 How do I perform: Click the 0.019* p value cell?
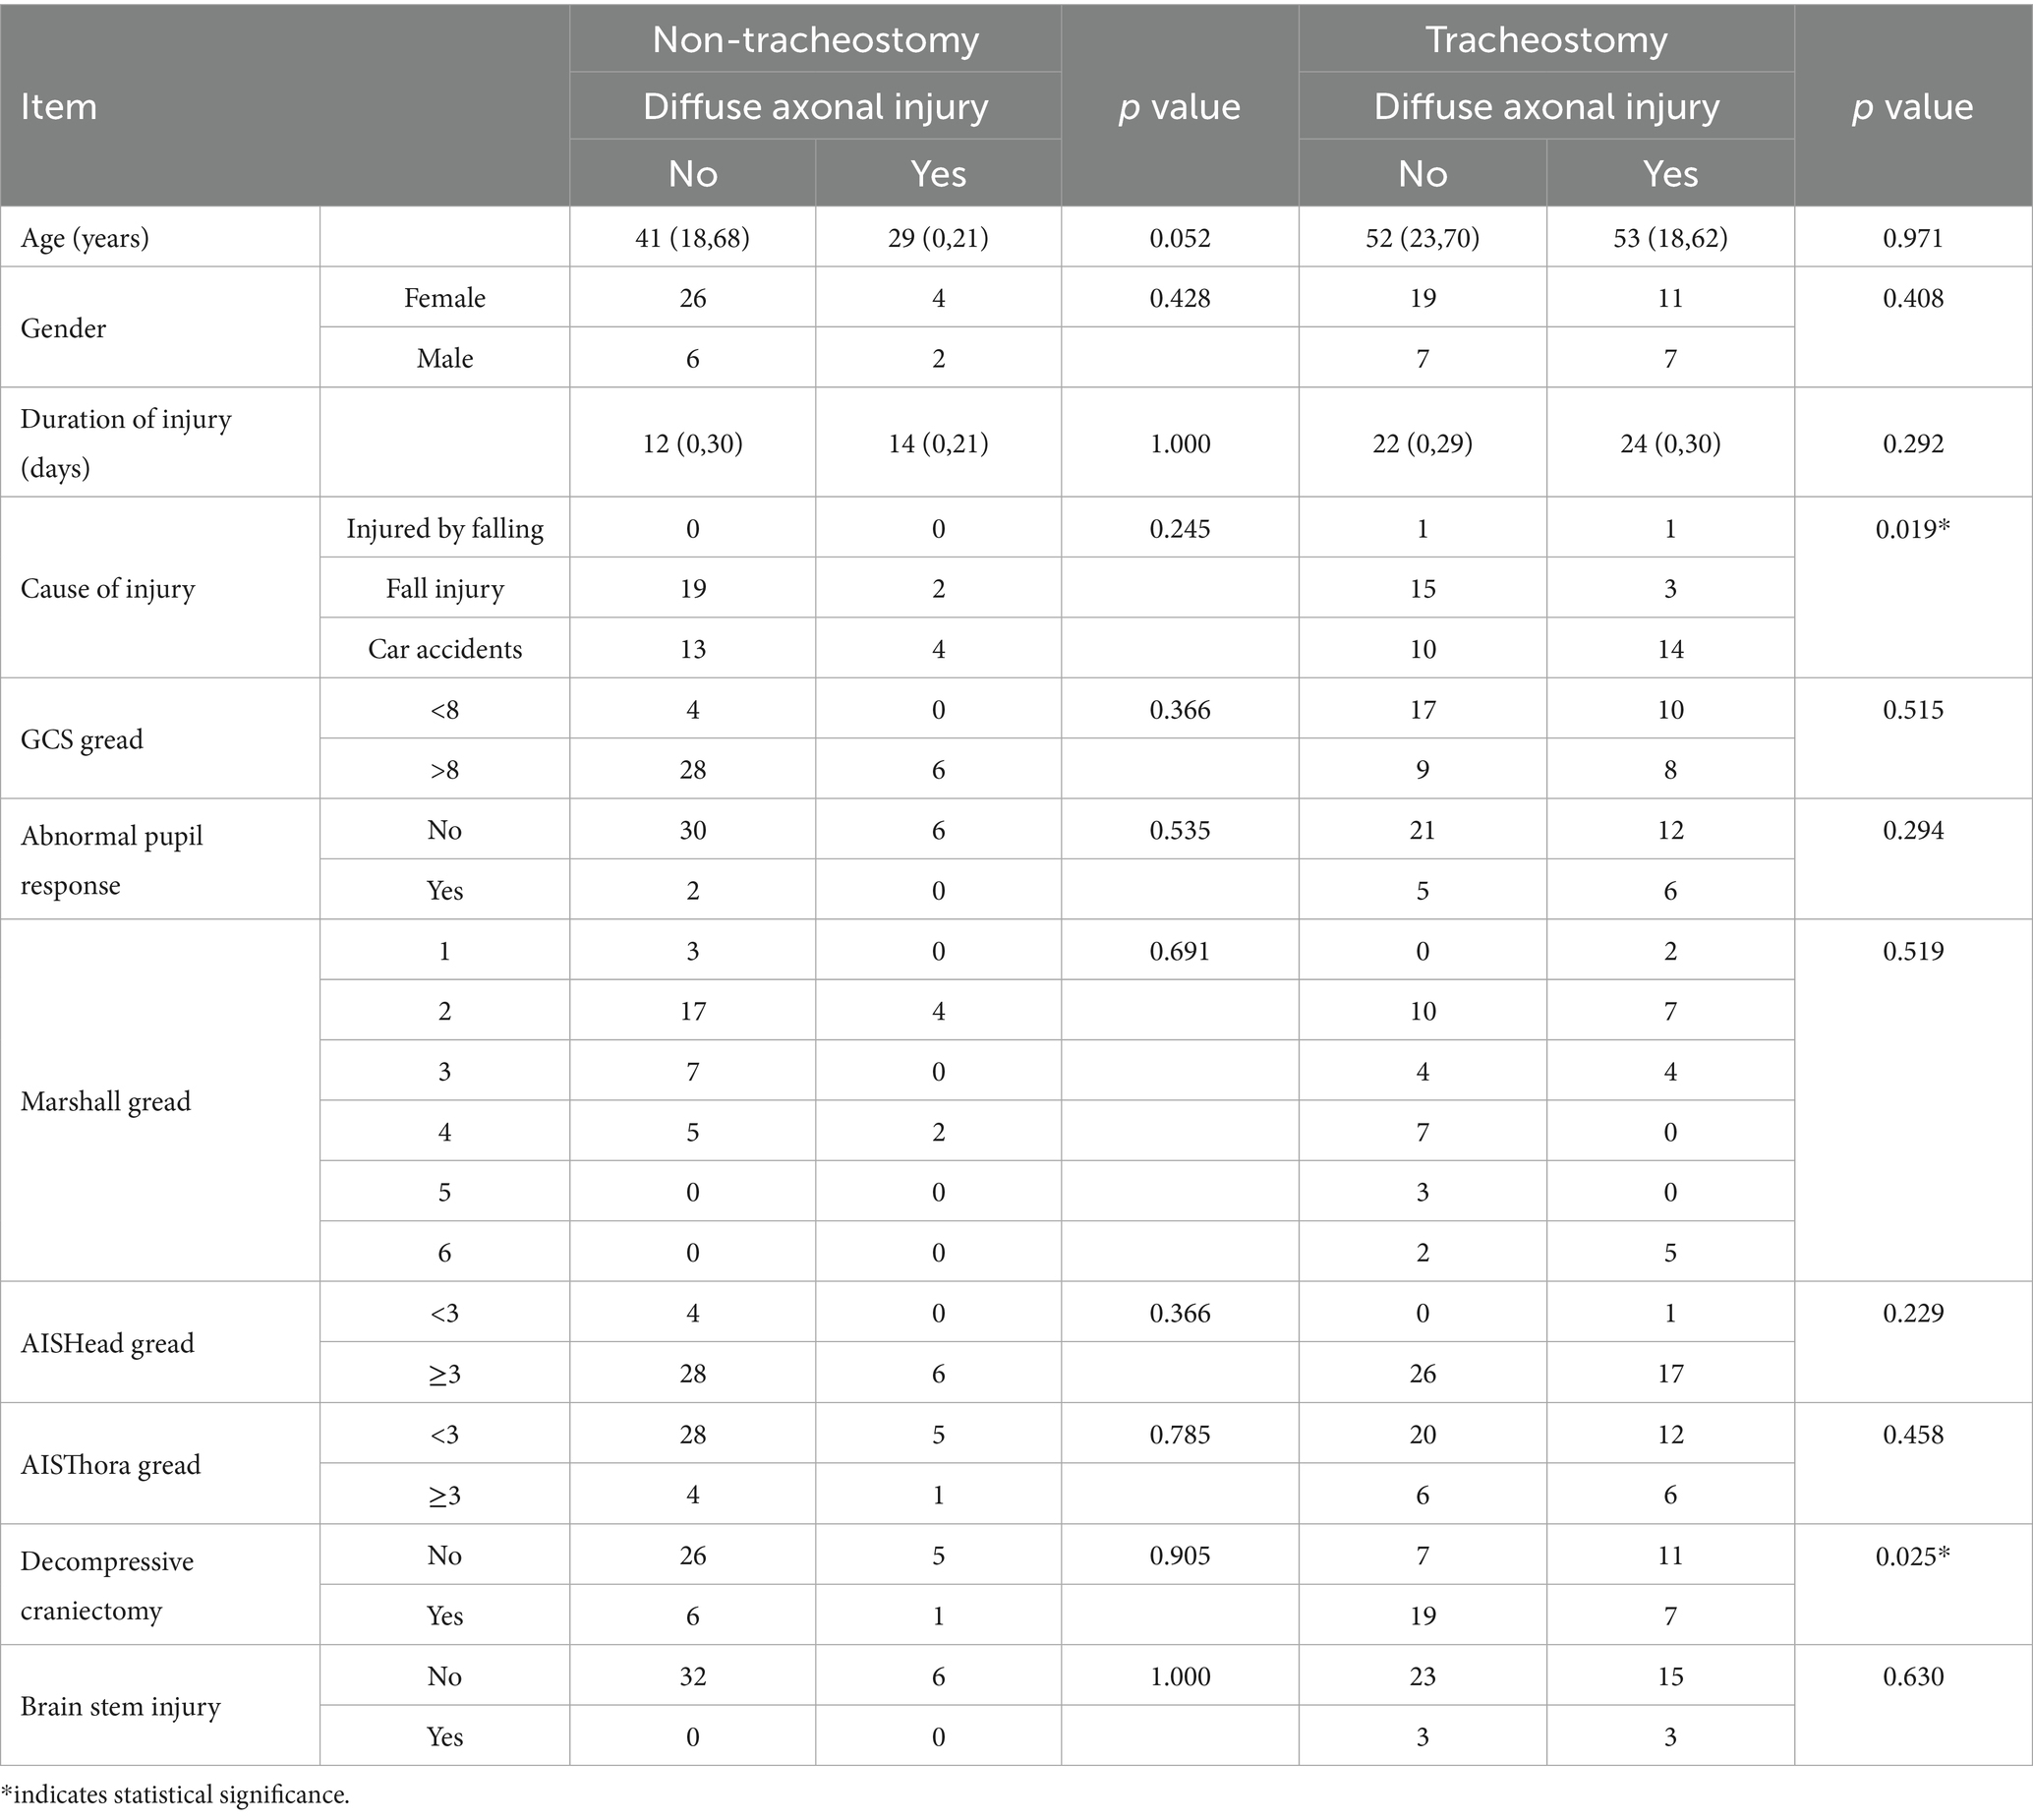point(1912,528)
